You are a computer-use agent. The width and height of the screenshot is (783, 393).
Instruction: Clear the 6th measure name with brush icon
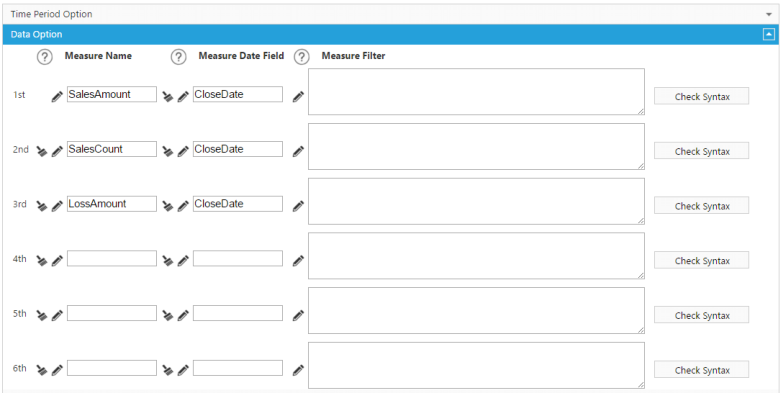(x=42, y=370)
